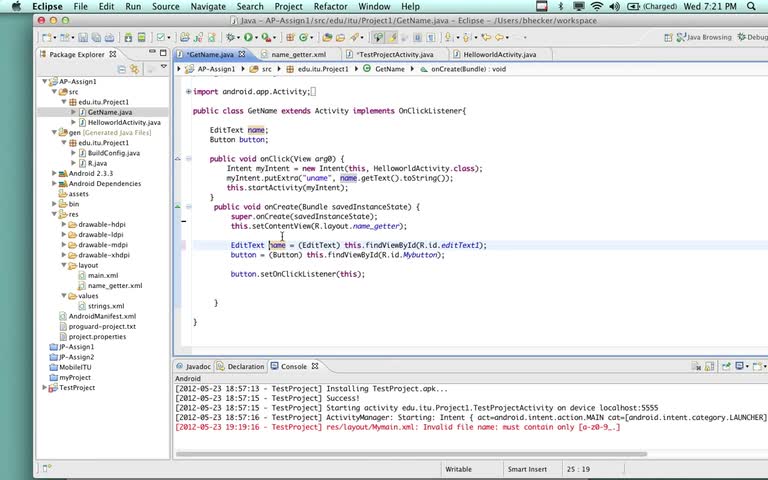Click the edu.itu.Project1 breadcrumb segment
The height and width of the screenshot is (480, 768).
(322, 69)
